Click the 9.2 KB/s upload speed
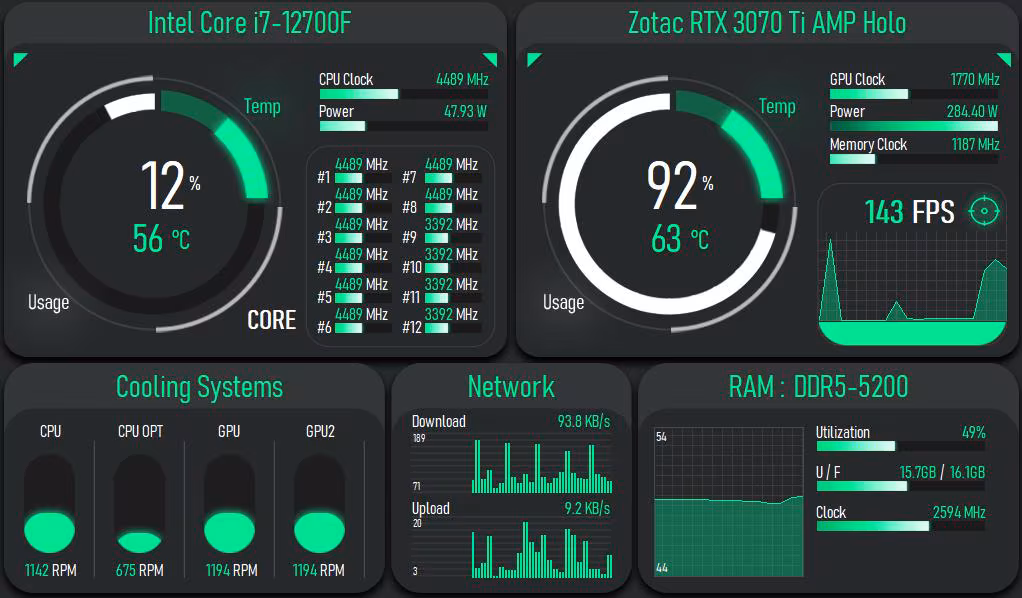This screenshot has width=1022, height=598. (x=587, y=508)
